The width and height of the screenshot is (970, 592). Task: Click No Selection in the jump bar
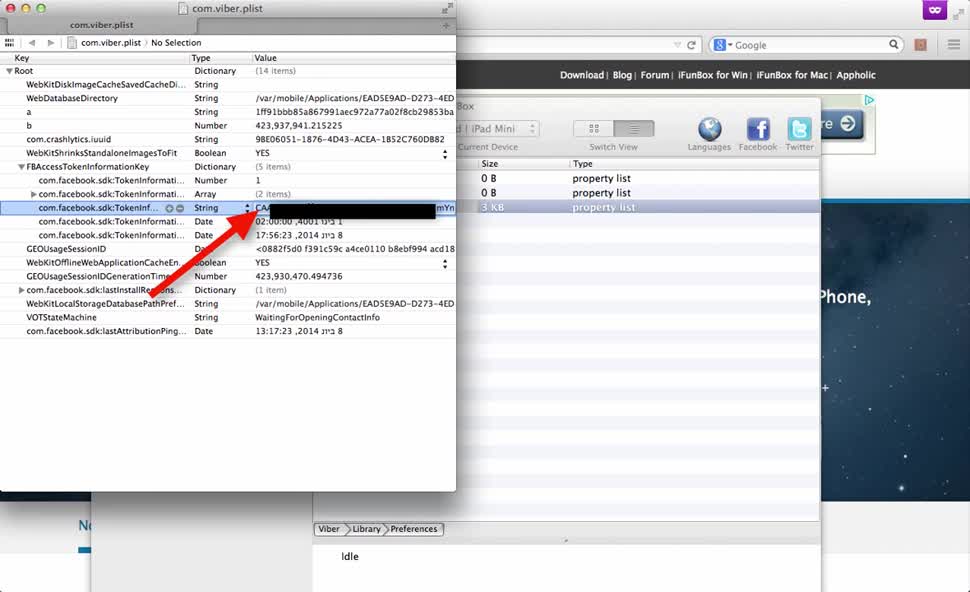(176, 43)
